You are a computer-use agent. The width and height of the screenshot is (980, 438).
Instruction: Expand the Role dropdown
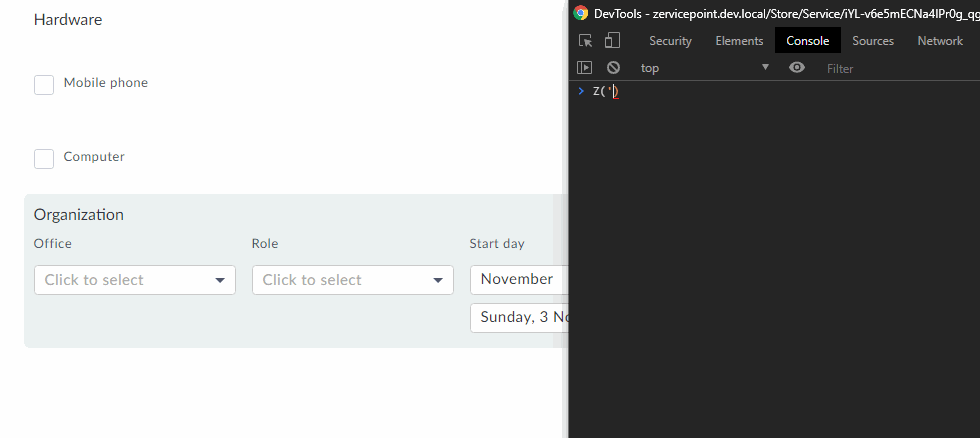[353, 280]
